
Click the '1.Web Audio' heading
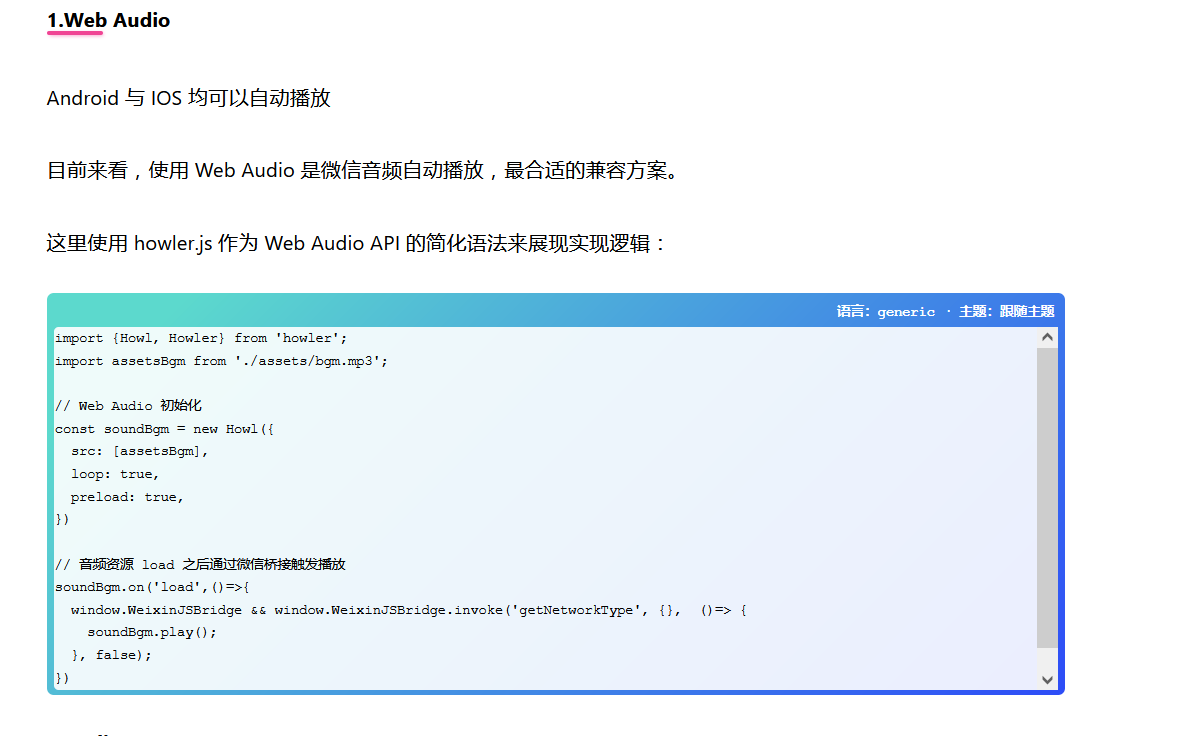(x=109, y=20)
